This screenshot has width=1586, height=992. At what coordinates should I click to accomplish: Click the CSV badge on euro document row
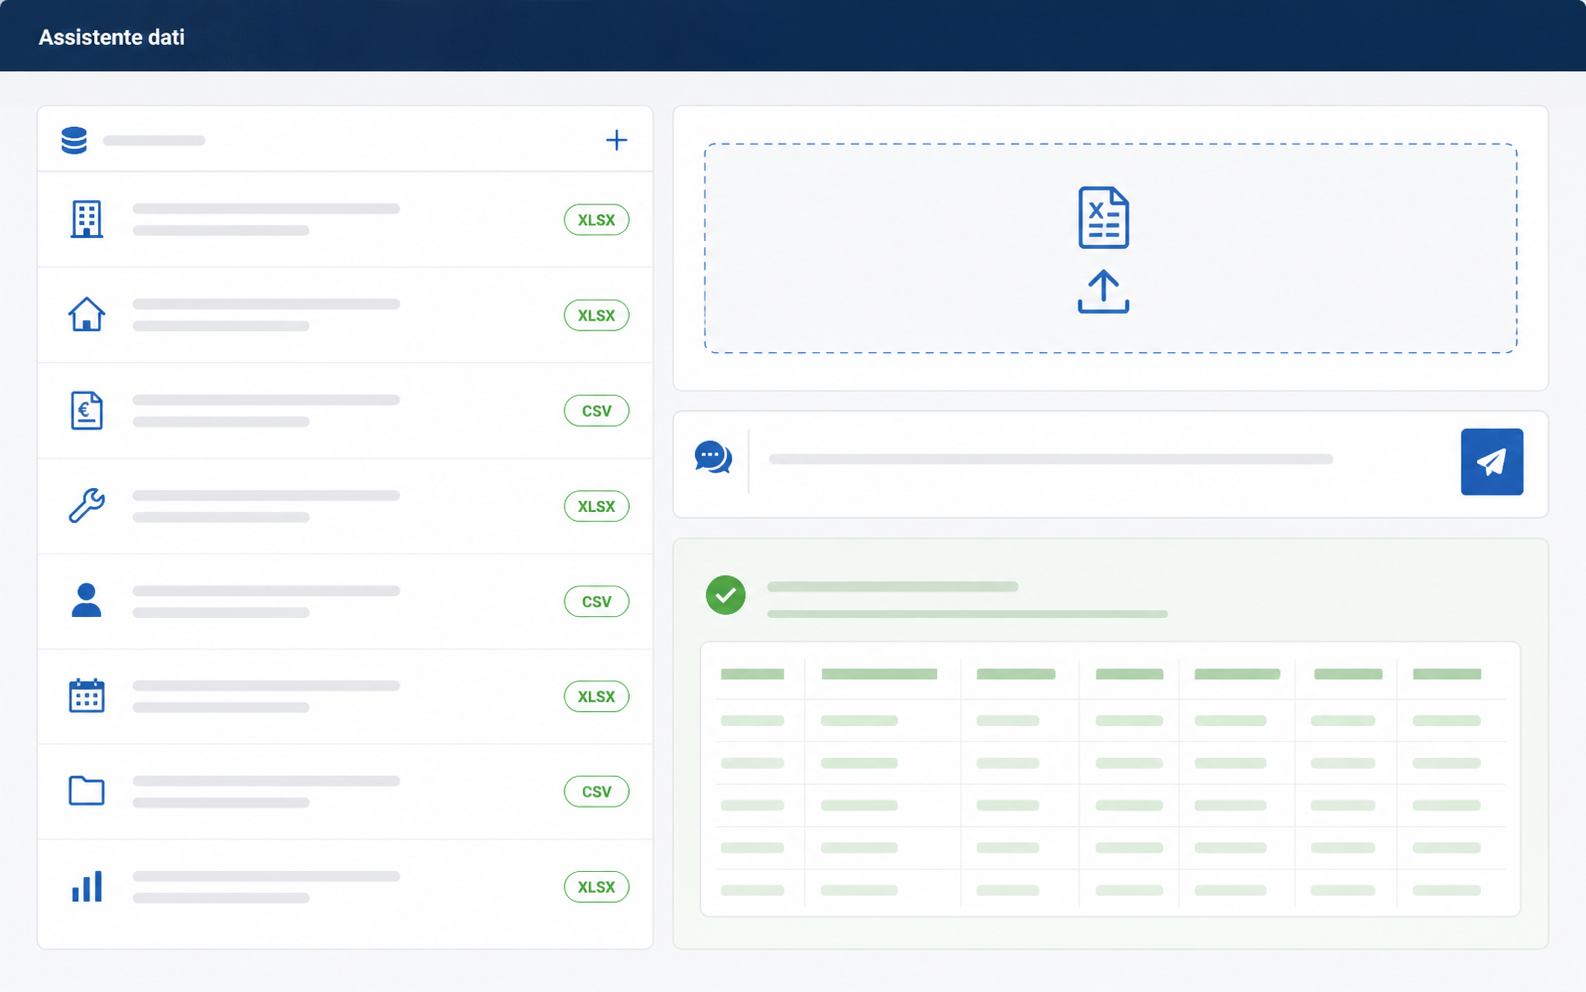click(x=596, y=411)
